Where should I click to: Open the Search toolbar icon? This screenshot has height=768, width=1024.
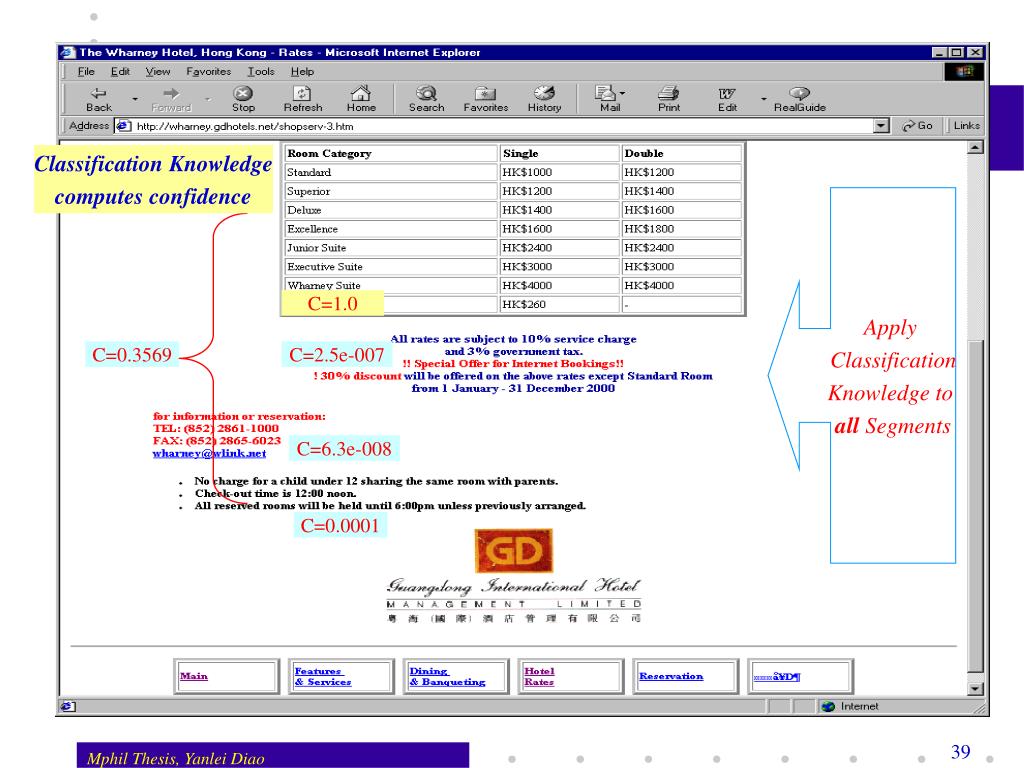426,93
